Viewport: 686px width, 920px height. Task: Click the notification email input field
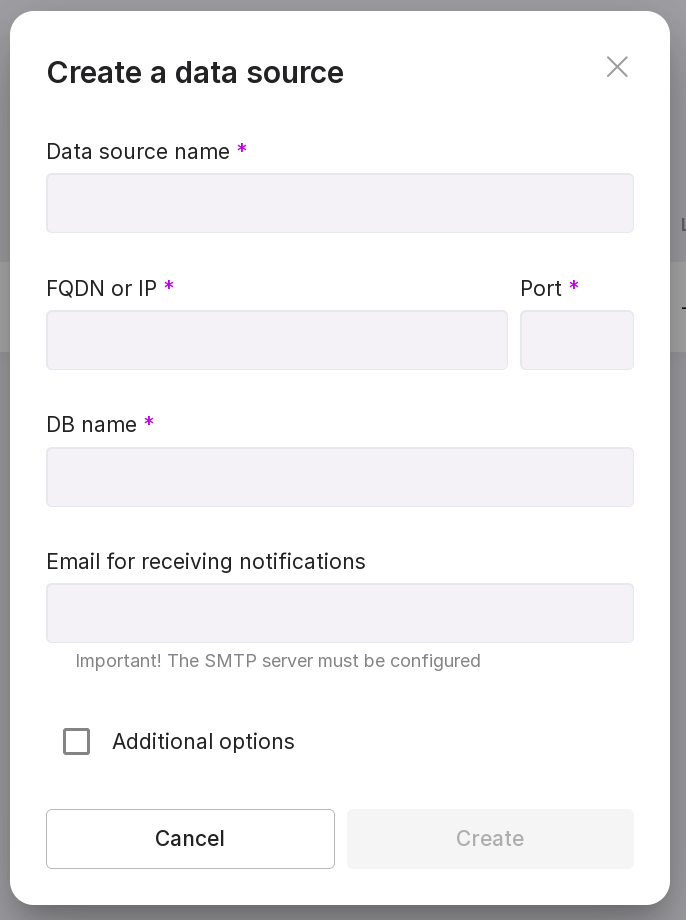340,613
